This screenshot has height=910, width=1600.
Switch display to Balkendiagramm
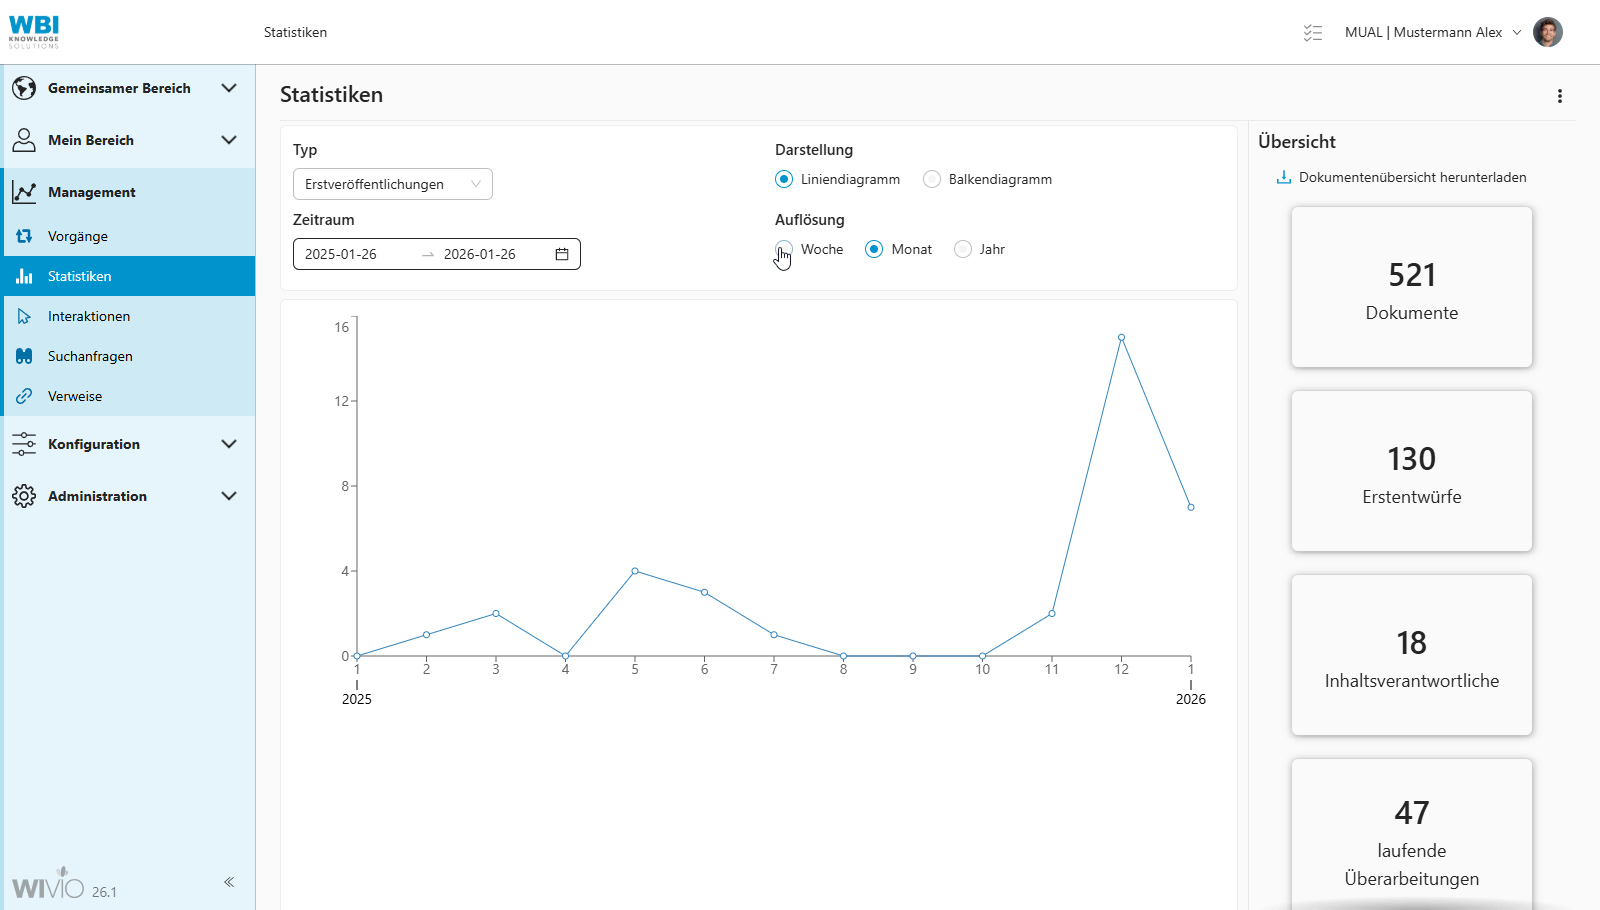tap(932, 180)
